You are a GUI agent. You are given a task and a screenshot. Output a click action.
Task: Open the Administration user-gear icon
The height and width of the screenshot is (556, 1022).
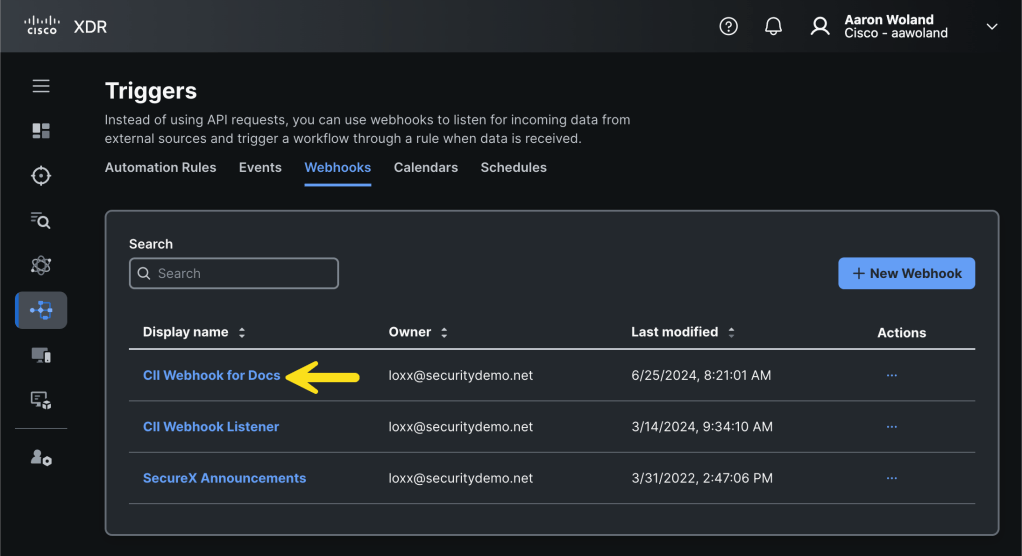pos(41,458)
